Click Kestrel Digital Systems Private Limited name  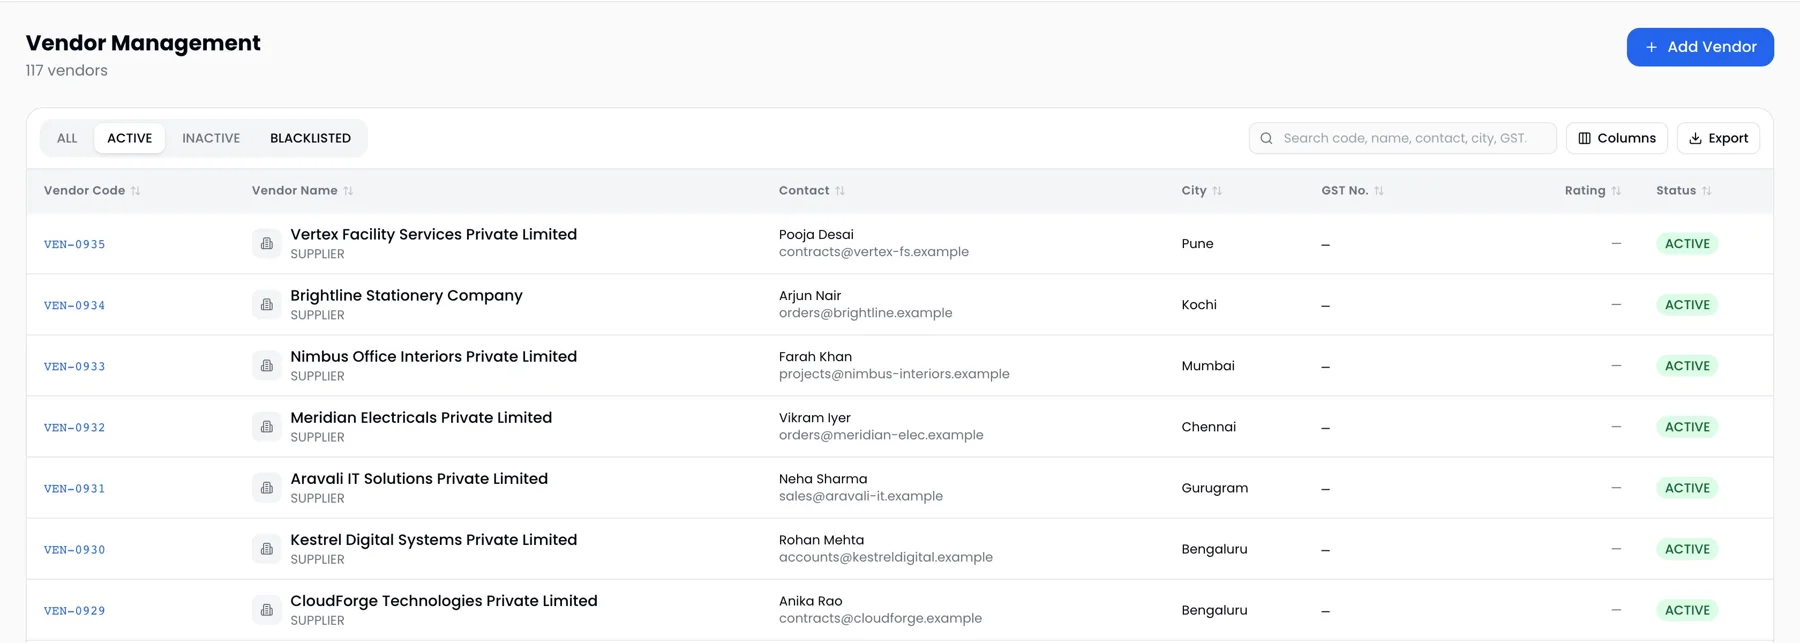[x=434, y=539]
